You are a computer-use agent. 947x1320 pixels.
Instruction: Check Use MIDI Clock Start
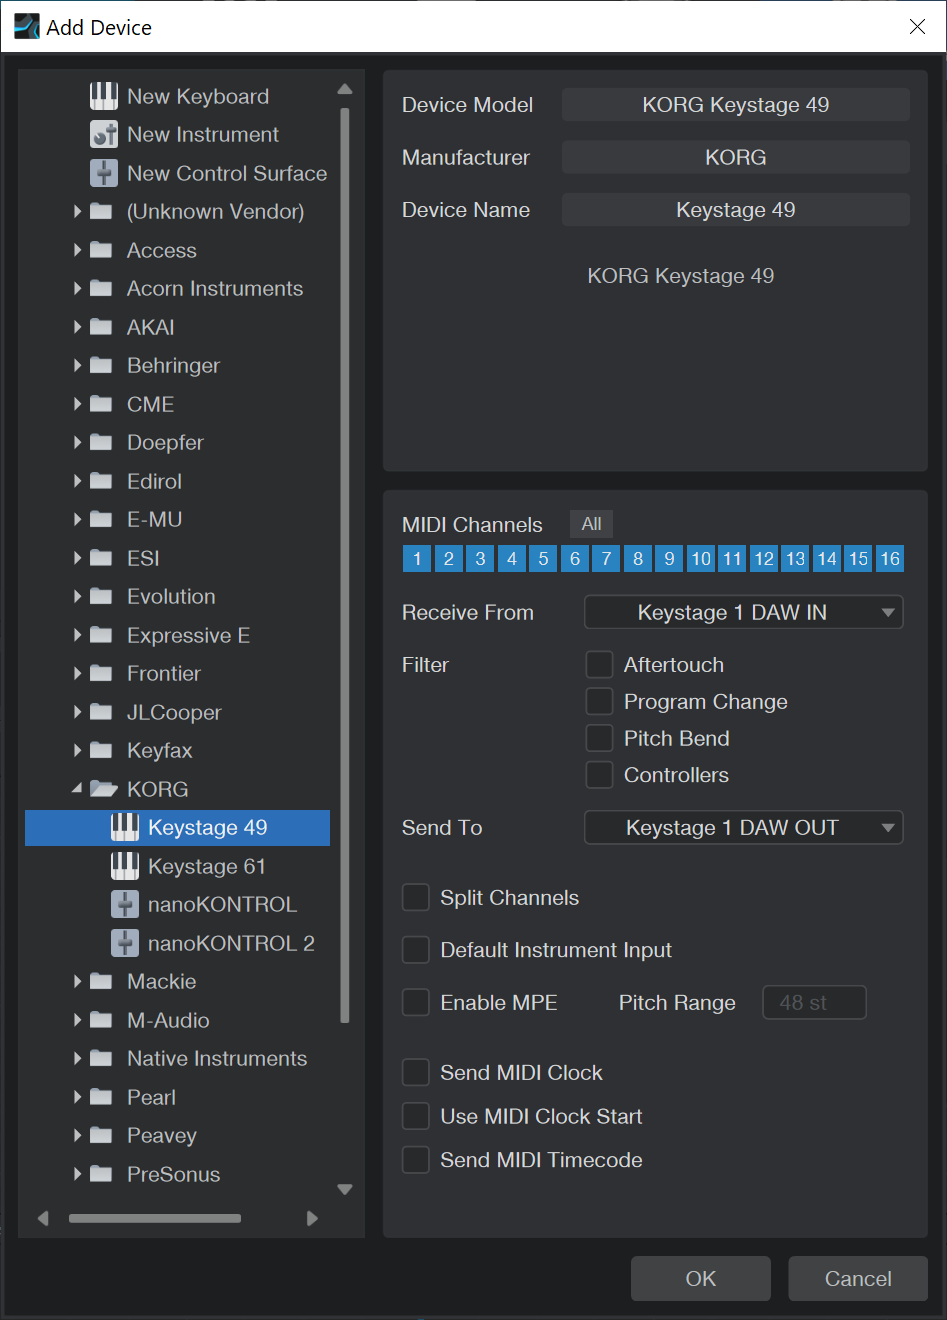click(x=415, y=1116)
